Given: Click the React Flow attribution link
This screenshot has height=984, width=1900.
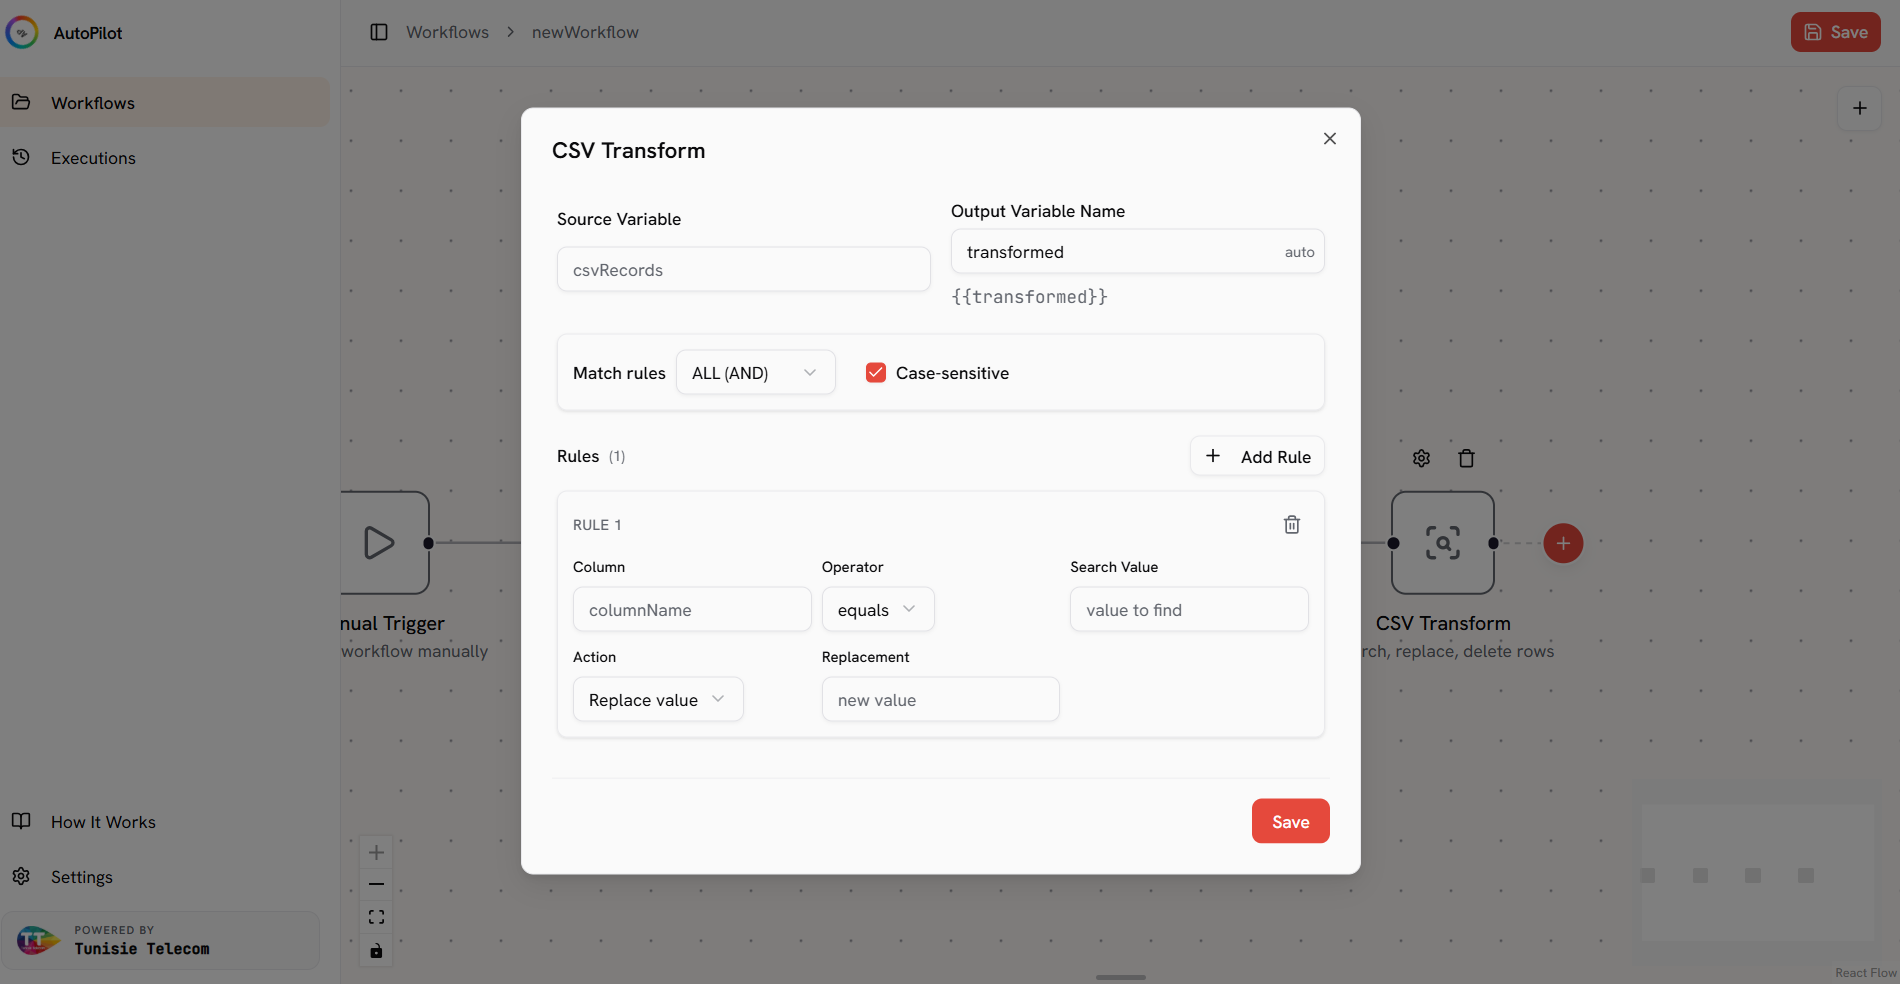Looking at the screenshot, I should click(x=1865, y=973).
